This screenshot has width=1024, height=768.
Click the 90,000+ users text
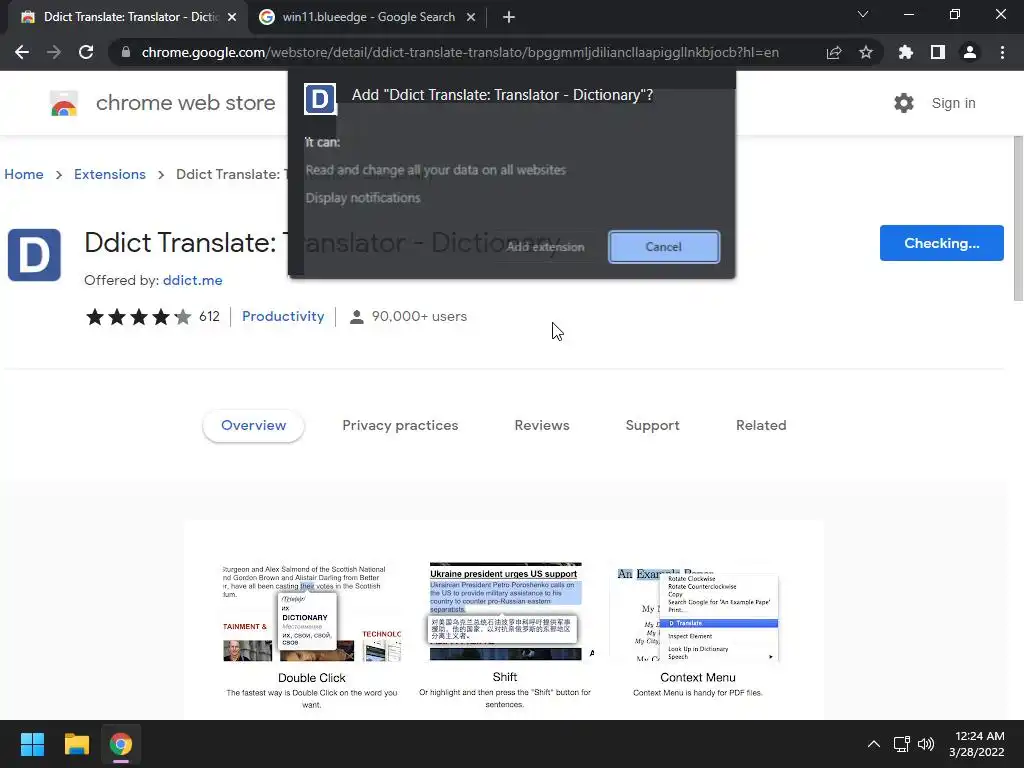pos(419,316)
